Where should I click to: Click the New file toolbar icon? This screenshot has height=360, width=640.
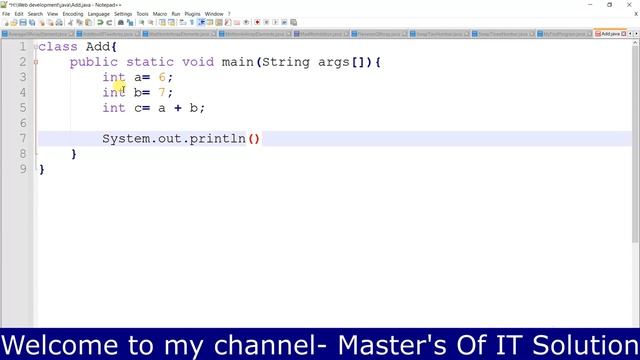point(7,22)
